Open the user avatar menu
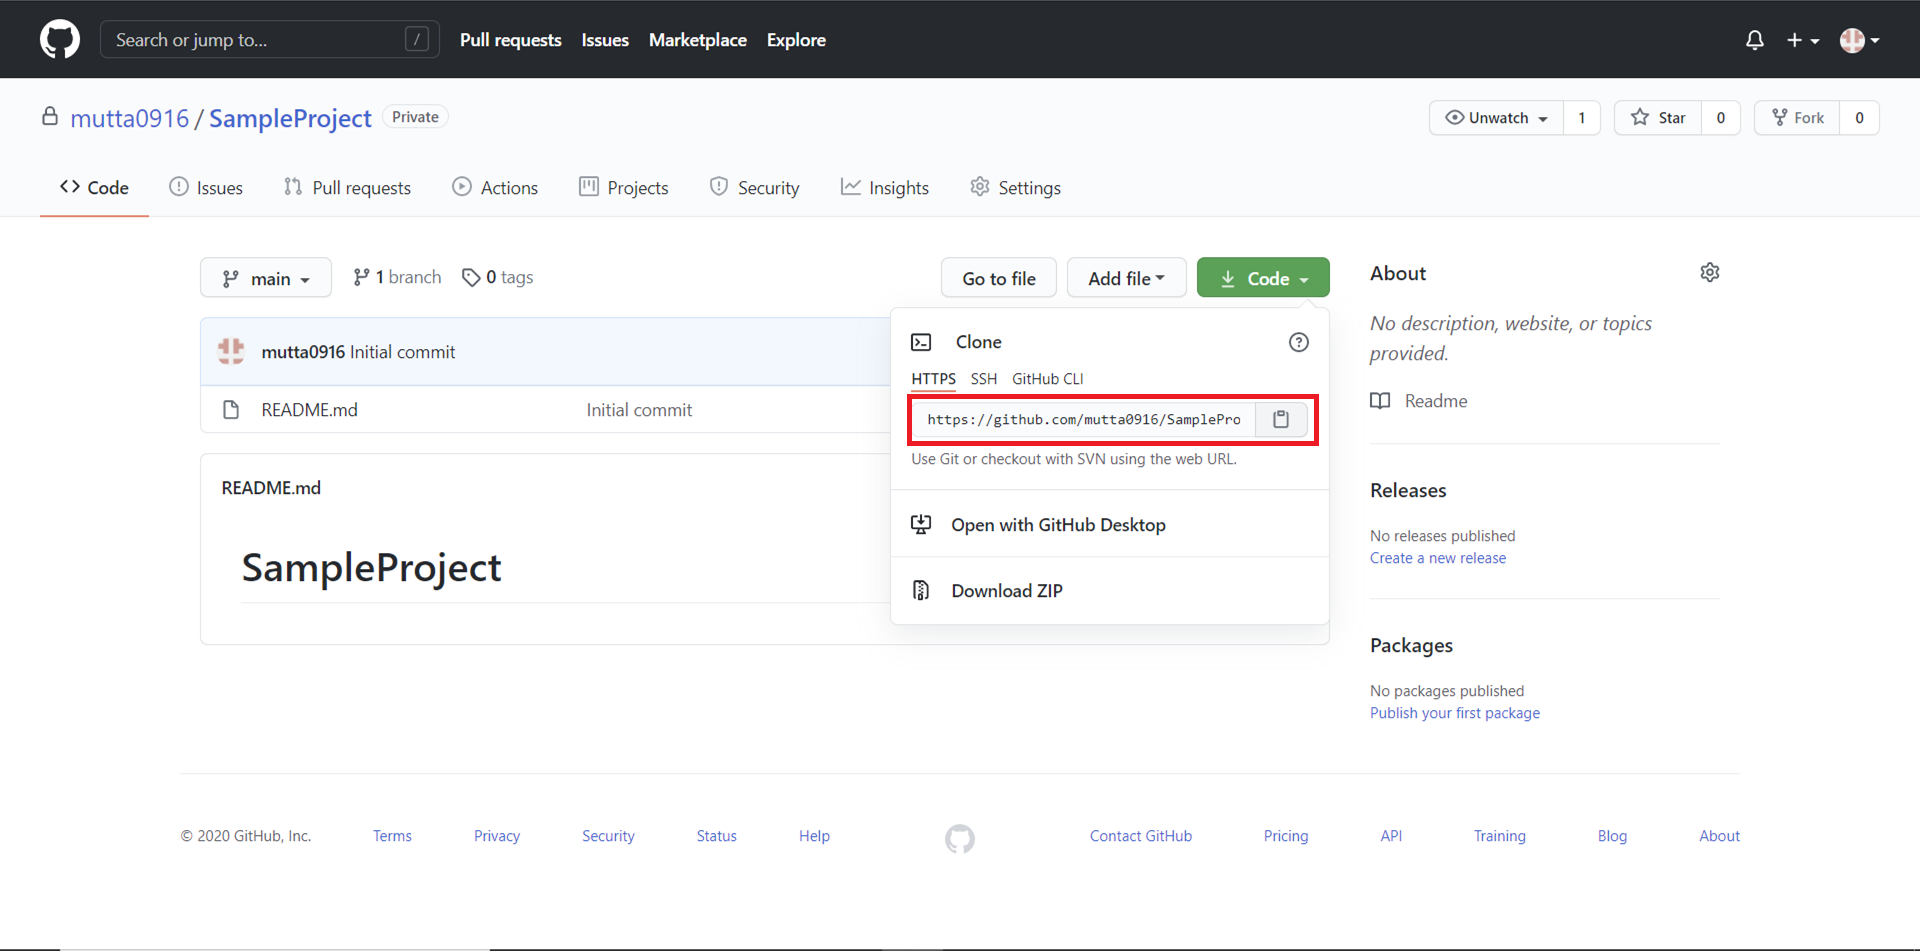The width and height of the screenshot is (1920, 951). [1860, 40]
